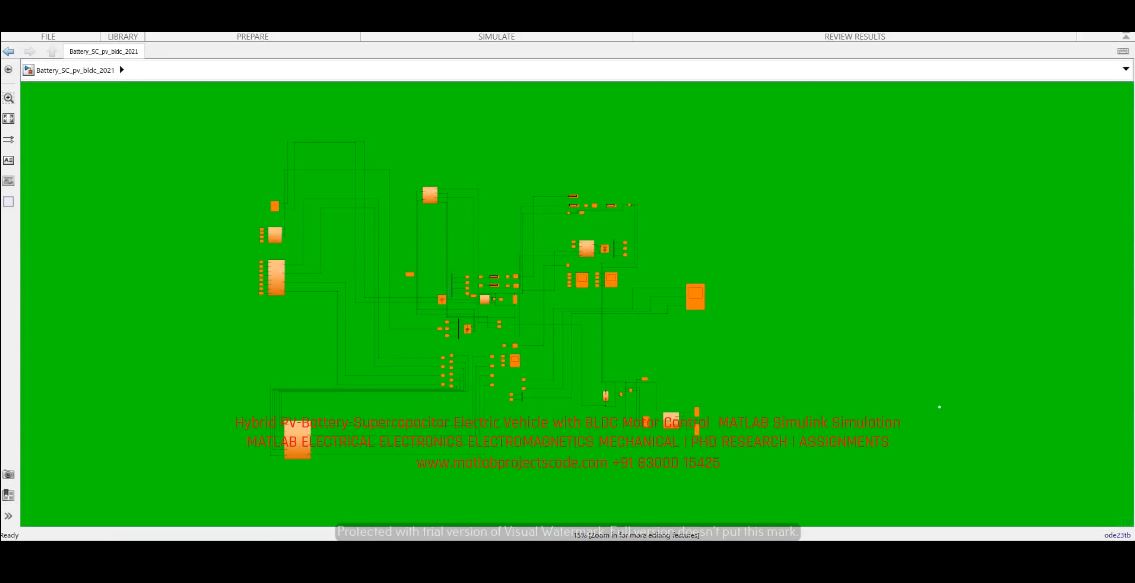
Task: Click the Up to Parent arrow
Action: pos(51,51)
